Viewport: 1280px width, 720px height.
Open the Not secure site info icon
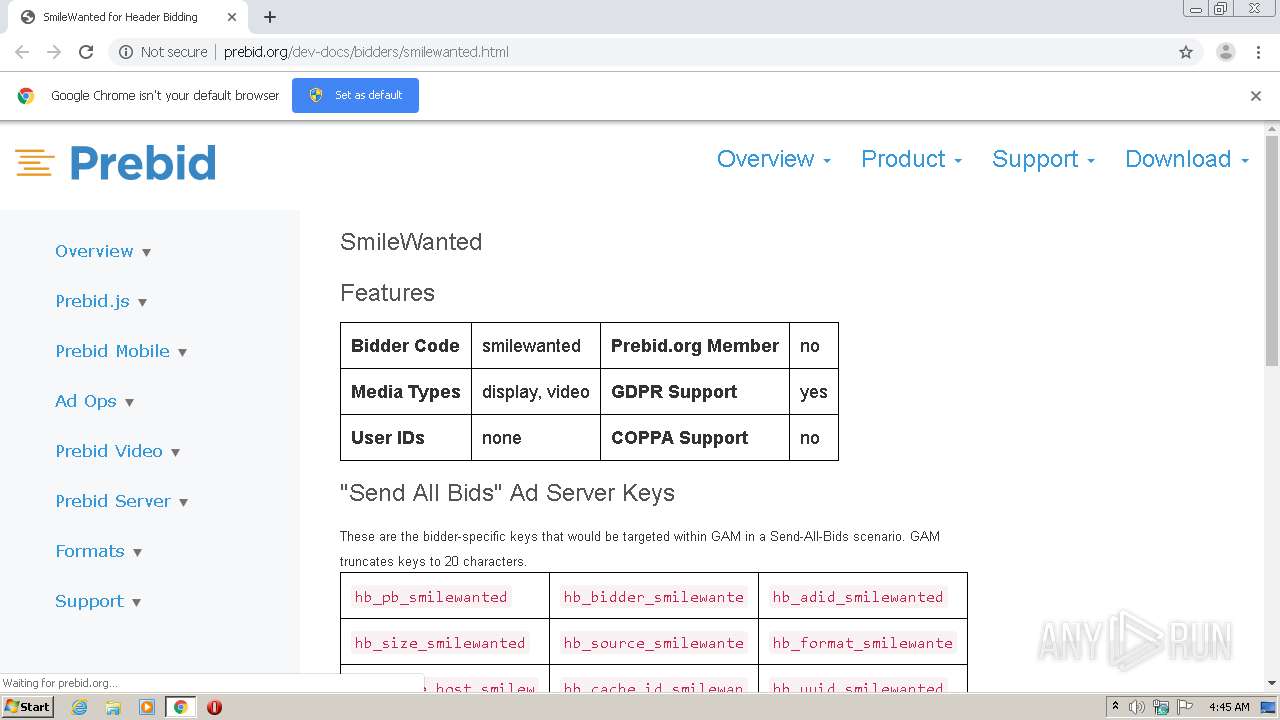click(x=126, y=52)
